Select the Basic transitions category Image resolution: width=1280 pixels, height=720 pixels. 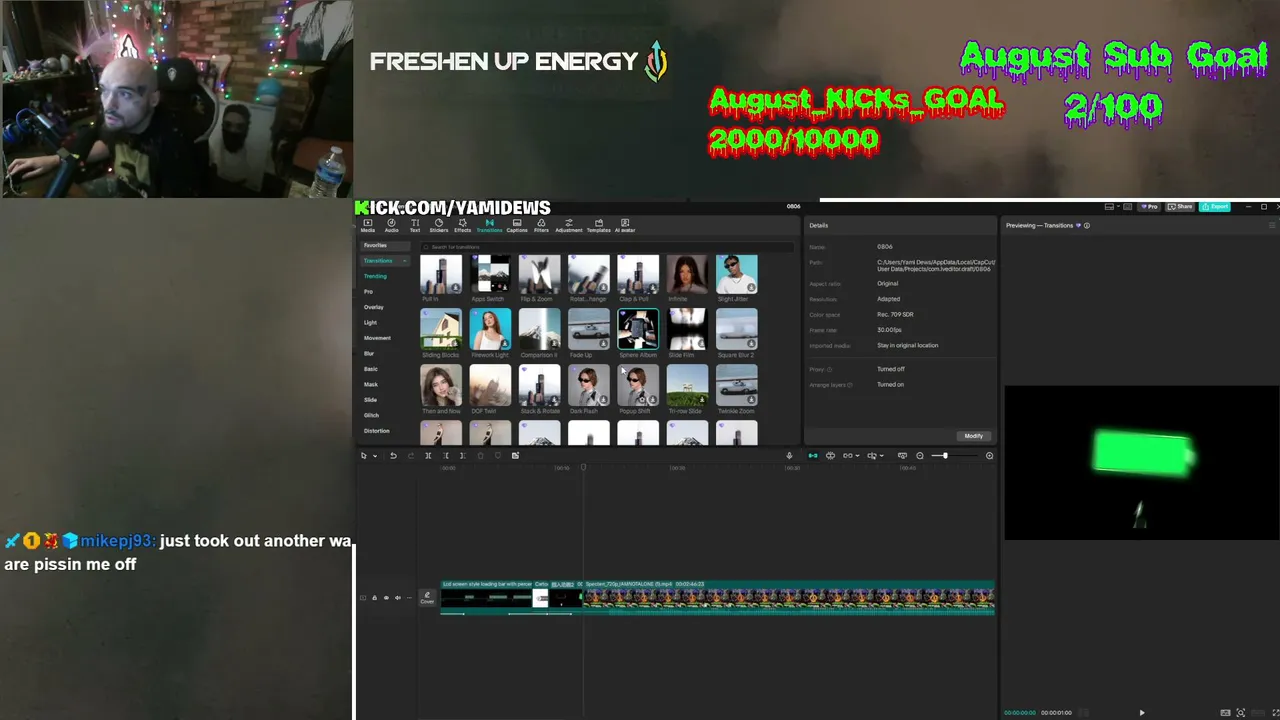point(370,369)
